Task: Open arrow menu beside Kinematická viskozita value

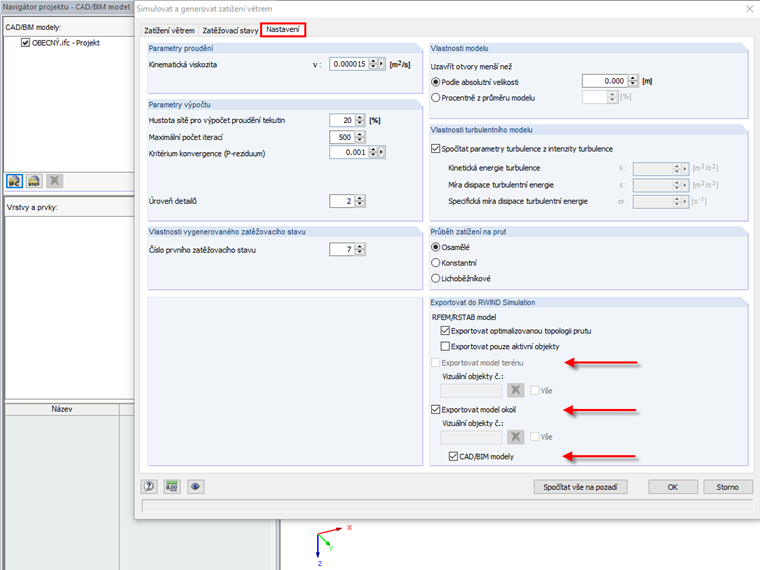Action: [381, 64]
